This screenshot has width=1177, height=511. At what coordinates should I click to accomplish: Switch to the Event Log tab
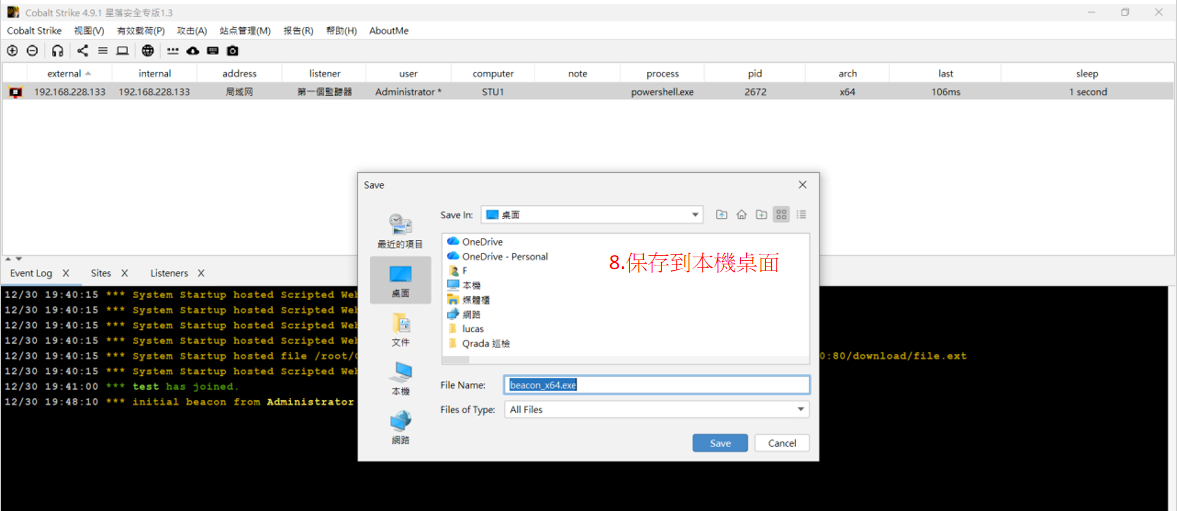tap(31, 273)
